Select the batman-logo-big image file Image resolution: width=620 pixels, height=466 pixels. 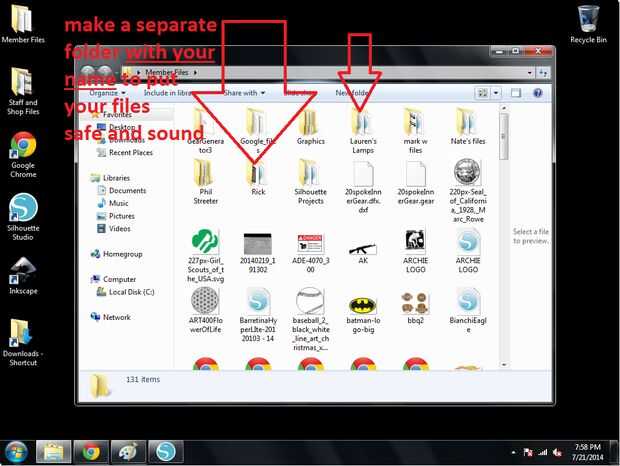click(x=363, y=315)
